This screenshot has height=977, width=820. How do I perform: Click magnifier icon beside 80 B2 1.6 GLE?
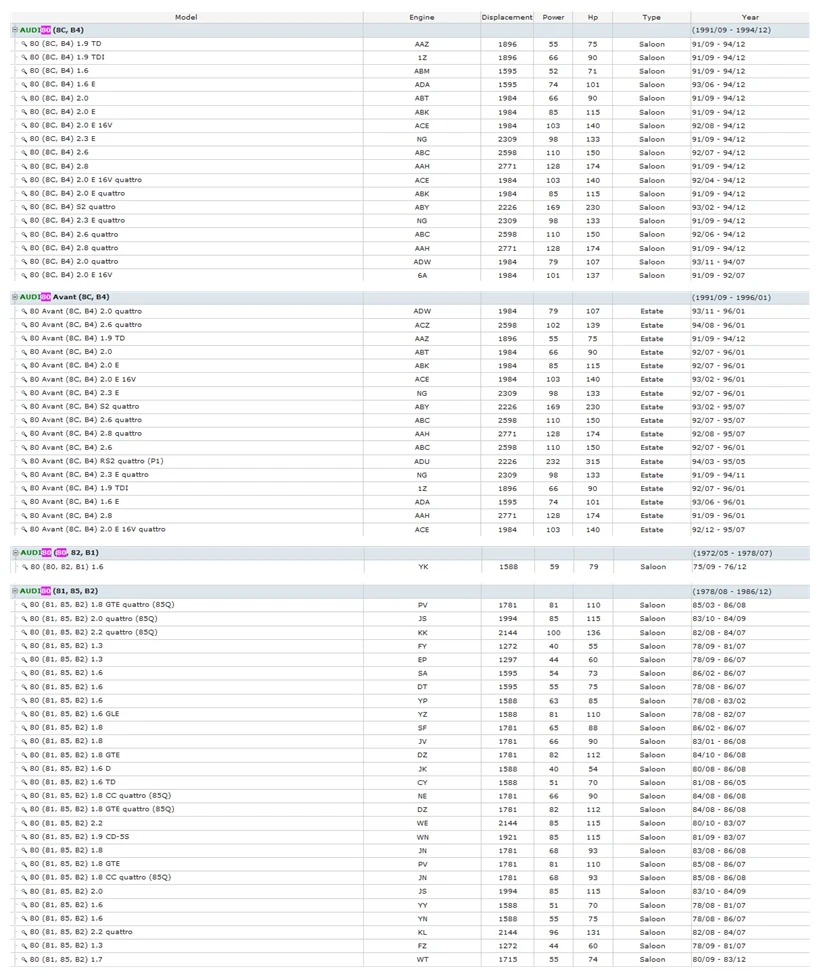[24, 715]
